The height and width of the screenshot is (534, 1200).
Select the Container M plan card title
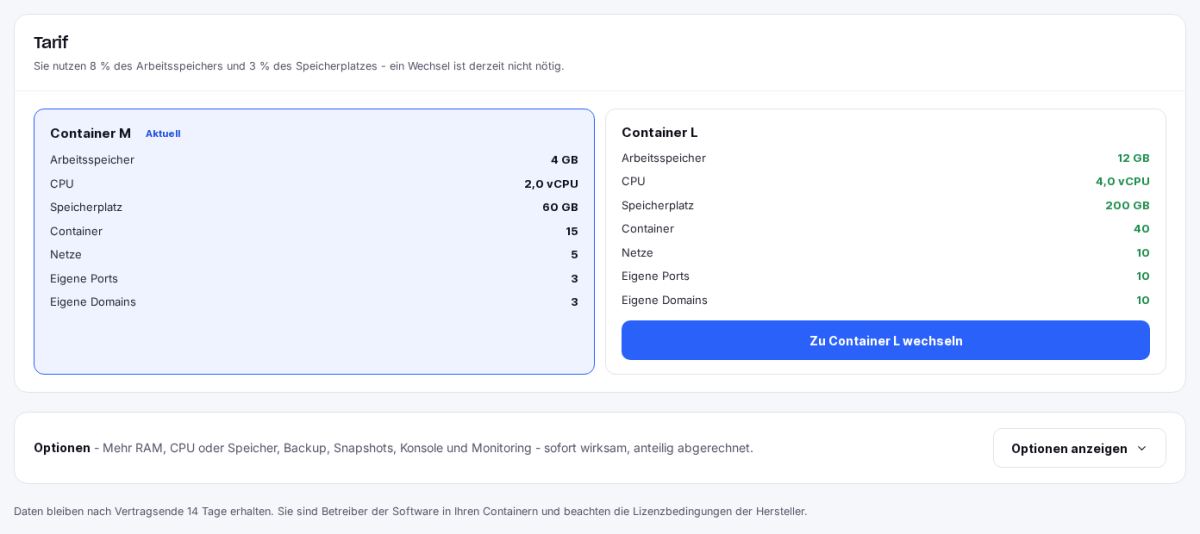(90, 133)
